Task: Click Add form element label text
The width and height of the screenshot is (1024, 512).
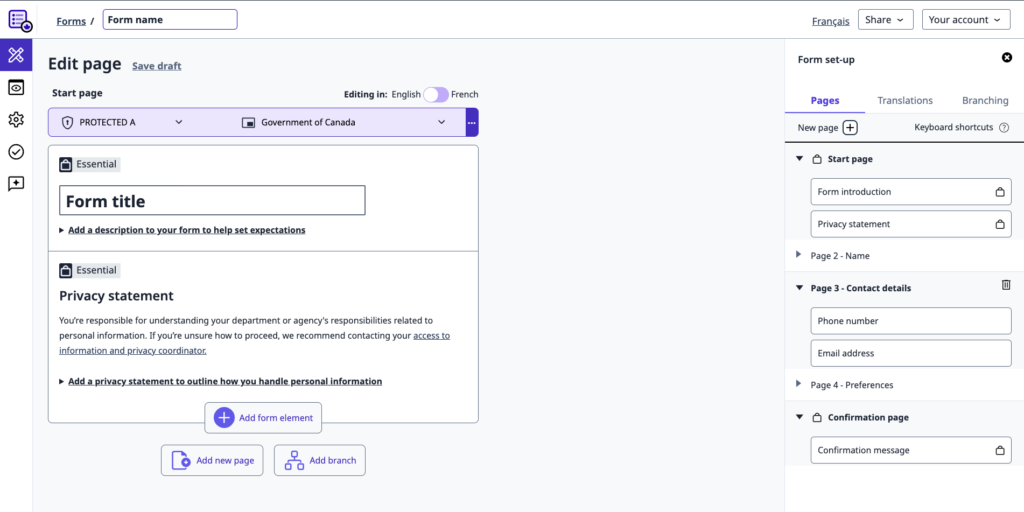Action: pos(276,418)
